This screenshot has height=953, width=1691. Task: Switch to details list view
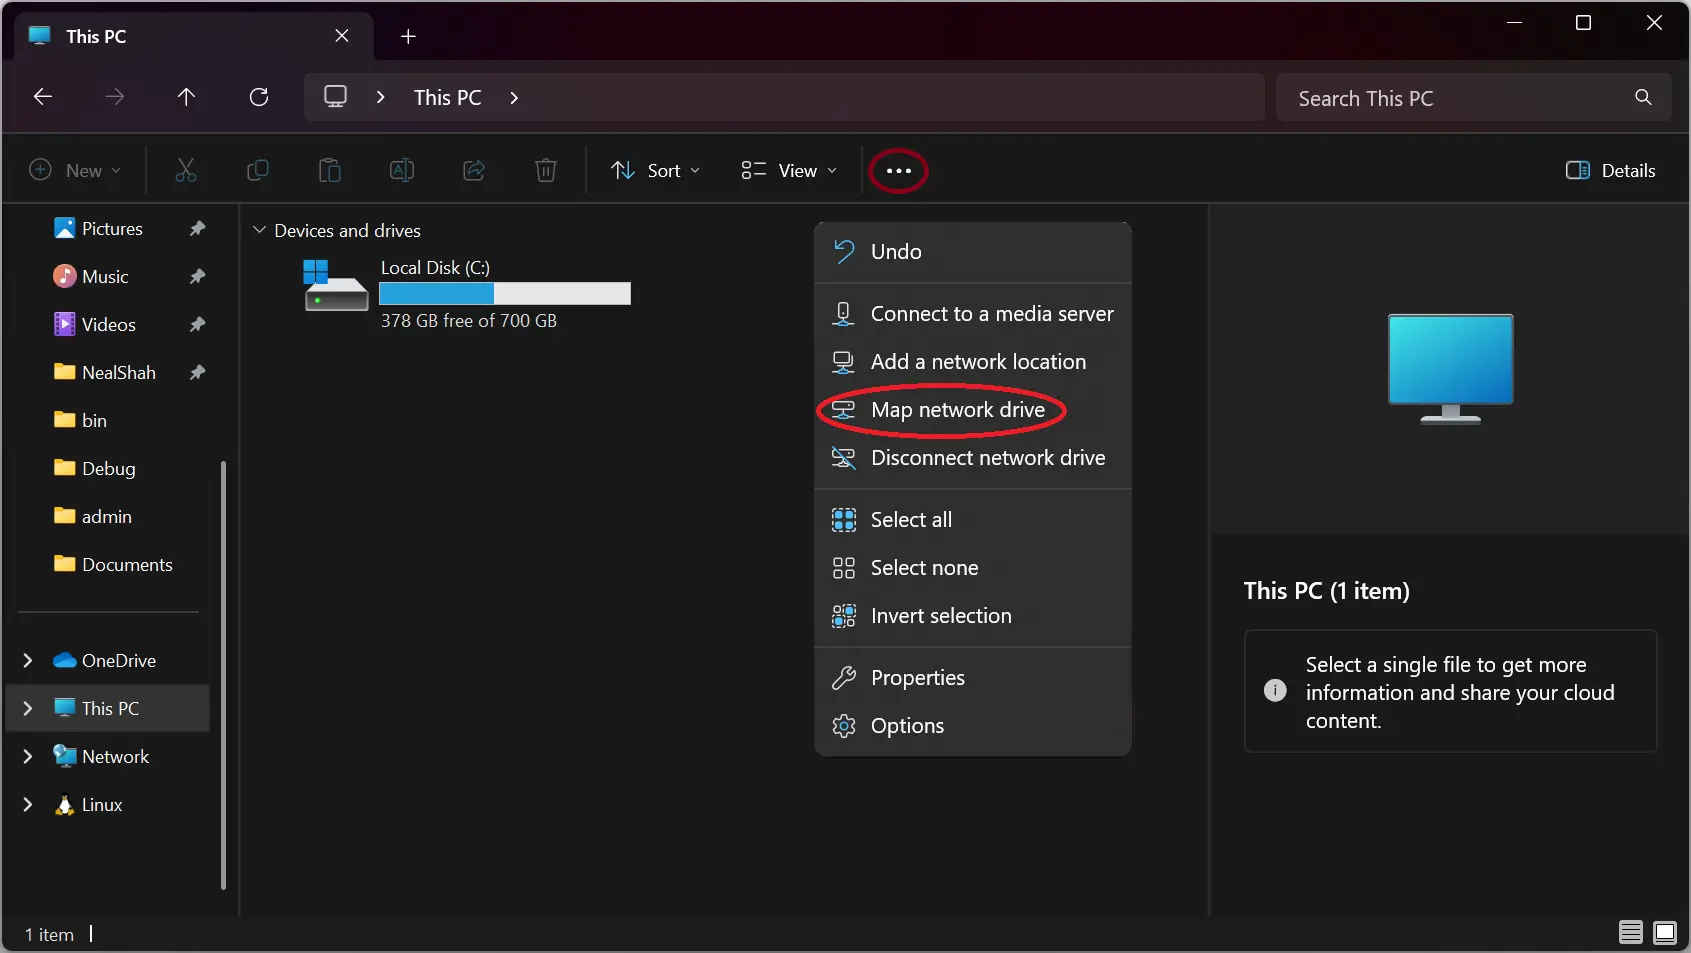coord(1629,932)
